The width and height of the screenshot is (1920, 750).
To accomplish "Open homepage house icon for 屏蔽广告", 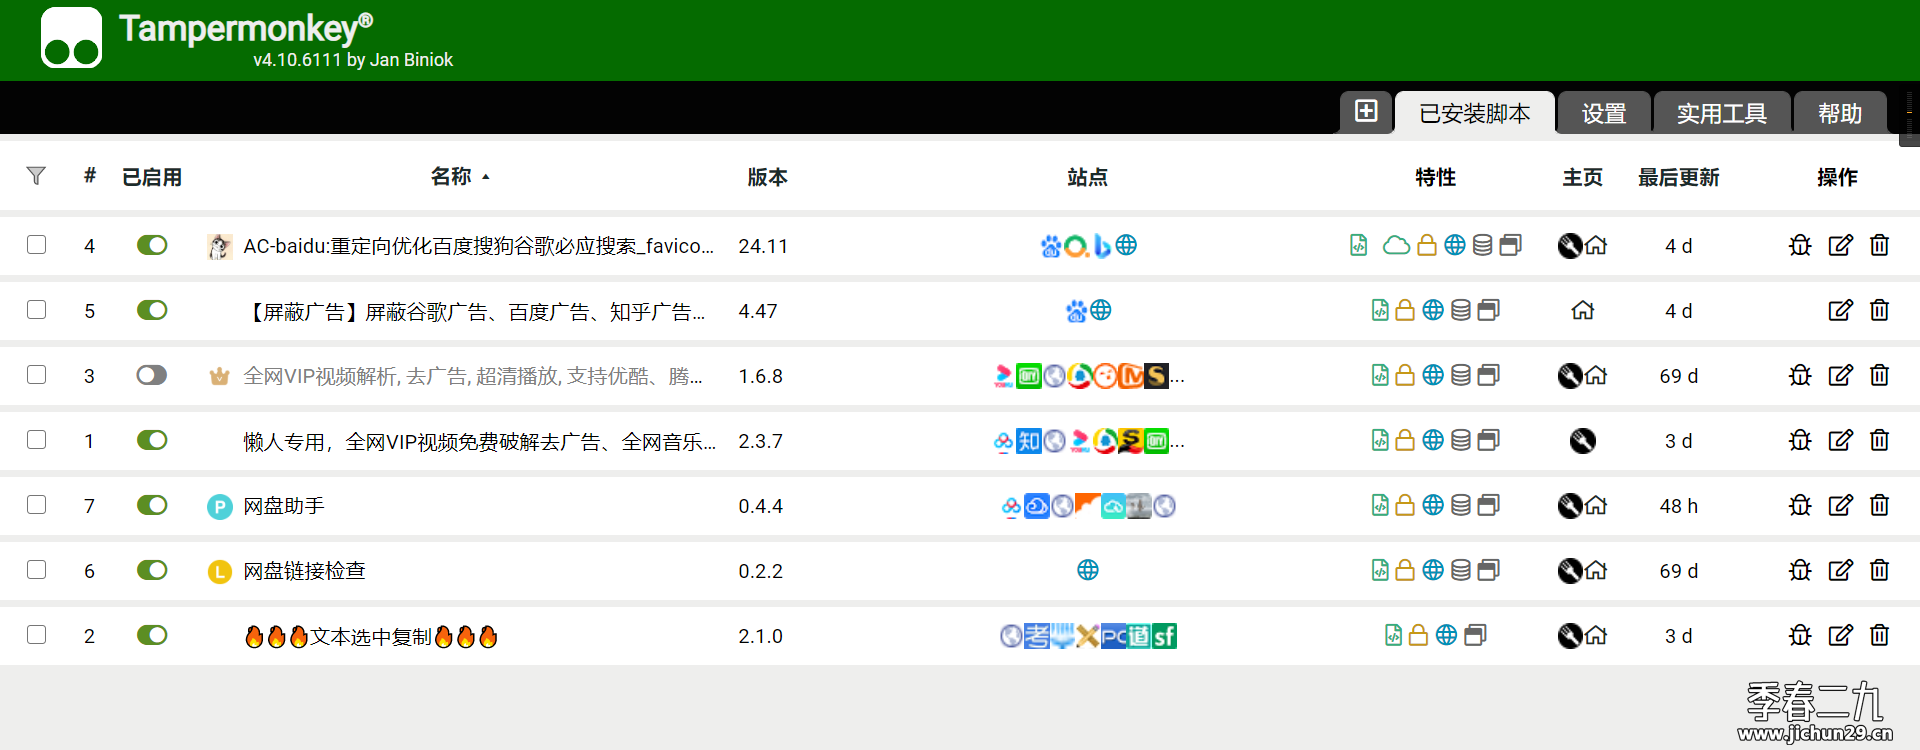I will (1583, 310).
